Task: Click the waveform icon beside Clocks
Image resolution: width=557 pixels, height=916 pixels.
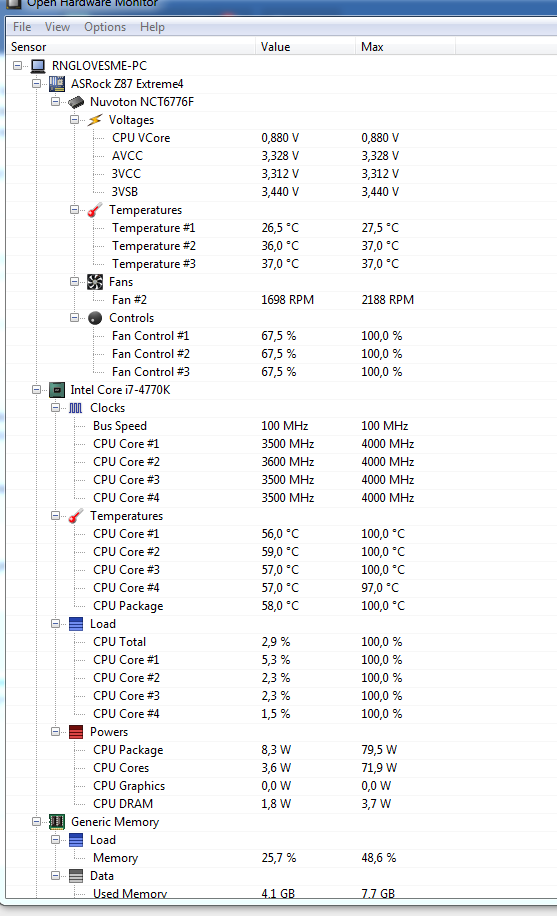Action: click(x=76, y=408)
